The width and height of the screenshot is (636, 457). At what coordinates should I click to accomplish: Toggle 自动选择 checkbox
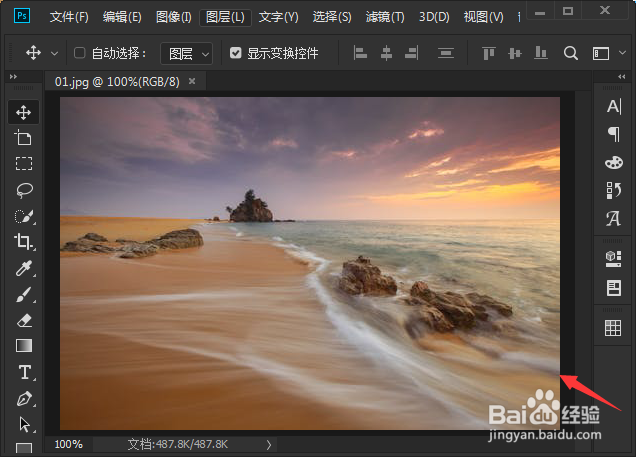pyautogui.click(x=80, y=53)
